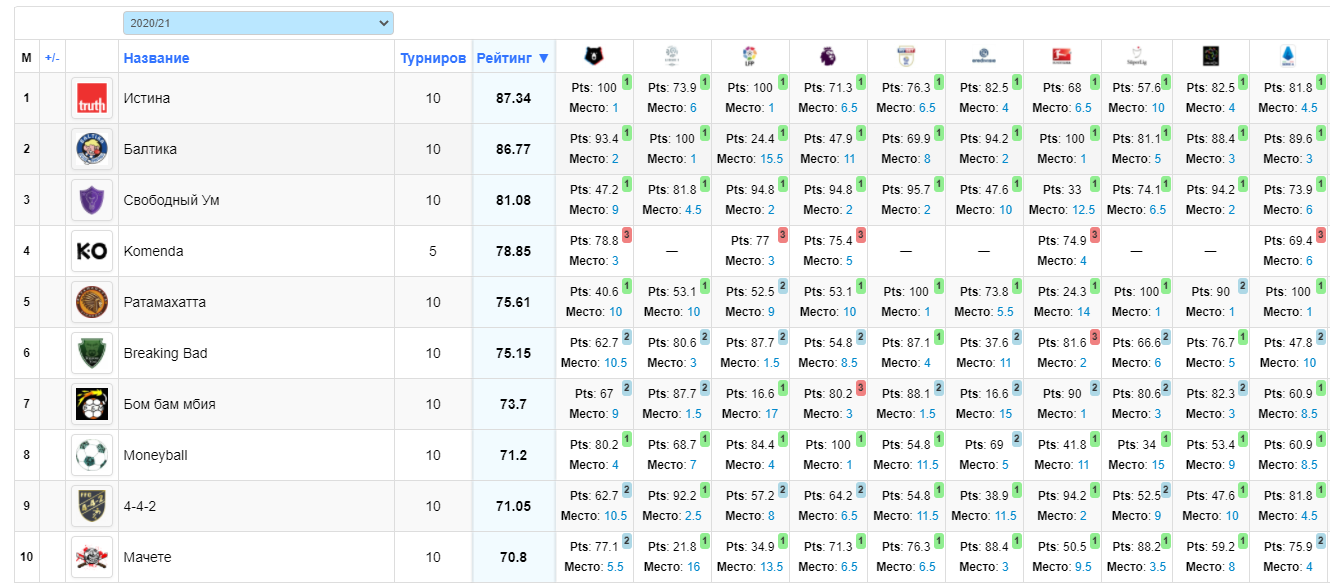The height and width of the screenshot is (583, 1330).
Task: Click the +/- column header
Action: point(52,58)
